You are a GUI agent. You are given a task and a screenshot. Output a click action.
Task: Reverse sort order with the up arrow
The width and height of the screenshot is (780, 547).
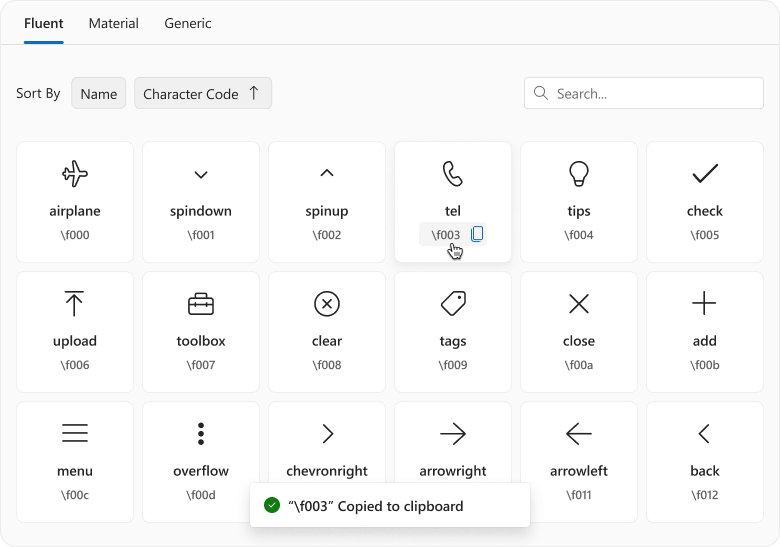pyautogui.click(x=254, y=93)
